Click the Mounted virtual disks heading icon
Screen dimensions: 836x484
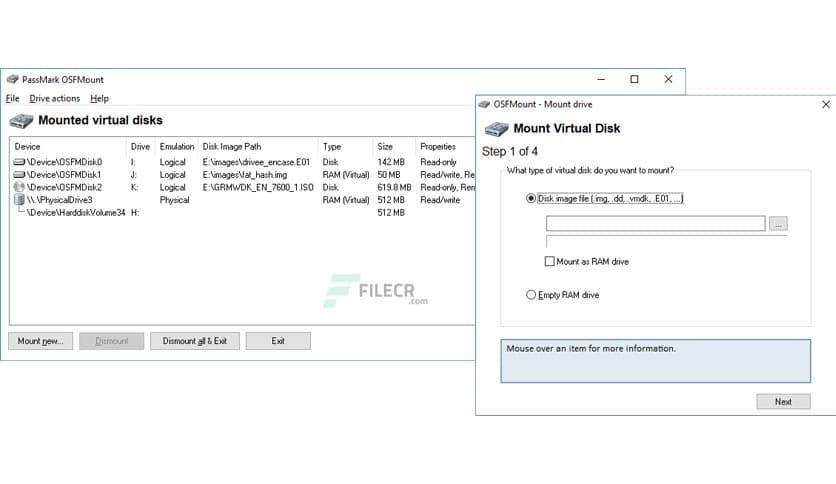21,120
